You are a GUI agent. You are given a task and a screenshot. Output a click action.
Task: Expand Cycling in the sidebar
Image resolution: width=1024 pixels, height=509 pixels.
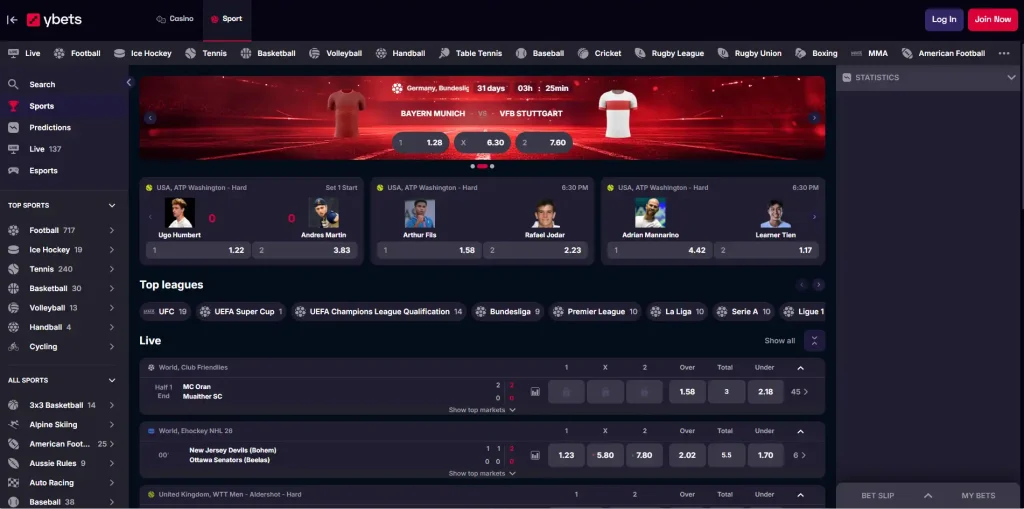click(x=112, y=346)
